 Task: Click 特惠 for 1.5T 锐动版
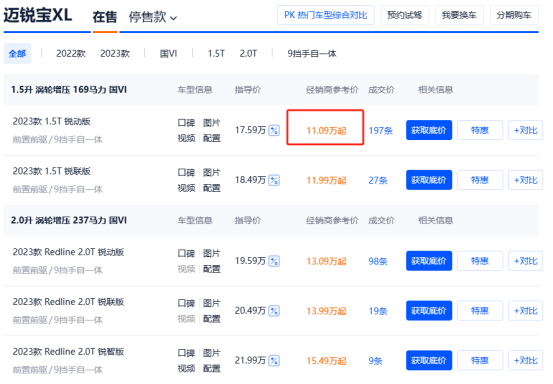480,130
